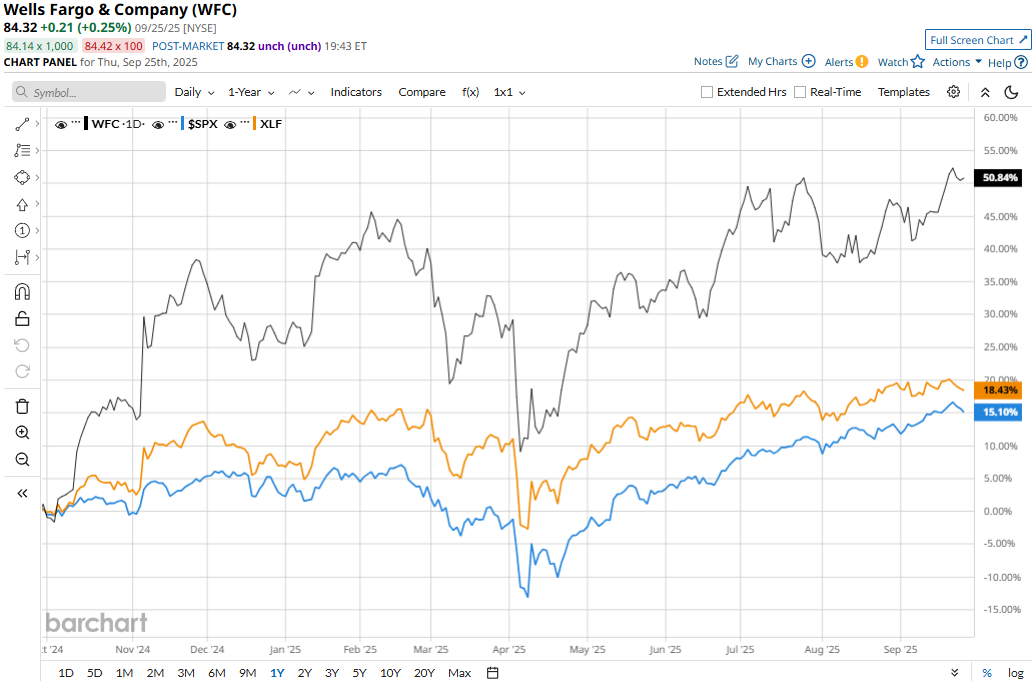Image resolution: width=1032 pixels, height=681 pixels.
Task: Select the trend line drawing tool
Action: [x=22, y=124]
